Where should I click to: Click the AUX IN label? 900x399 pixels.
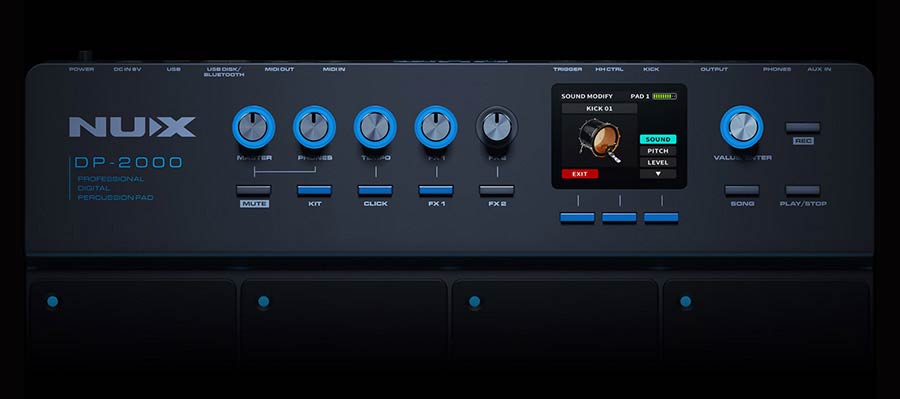click(819, 69)
